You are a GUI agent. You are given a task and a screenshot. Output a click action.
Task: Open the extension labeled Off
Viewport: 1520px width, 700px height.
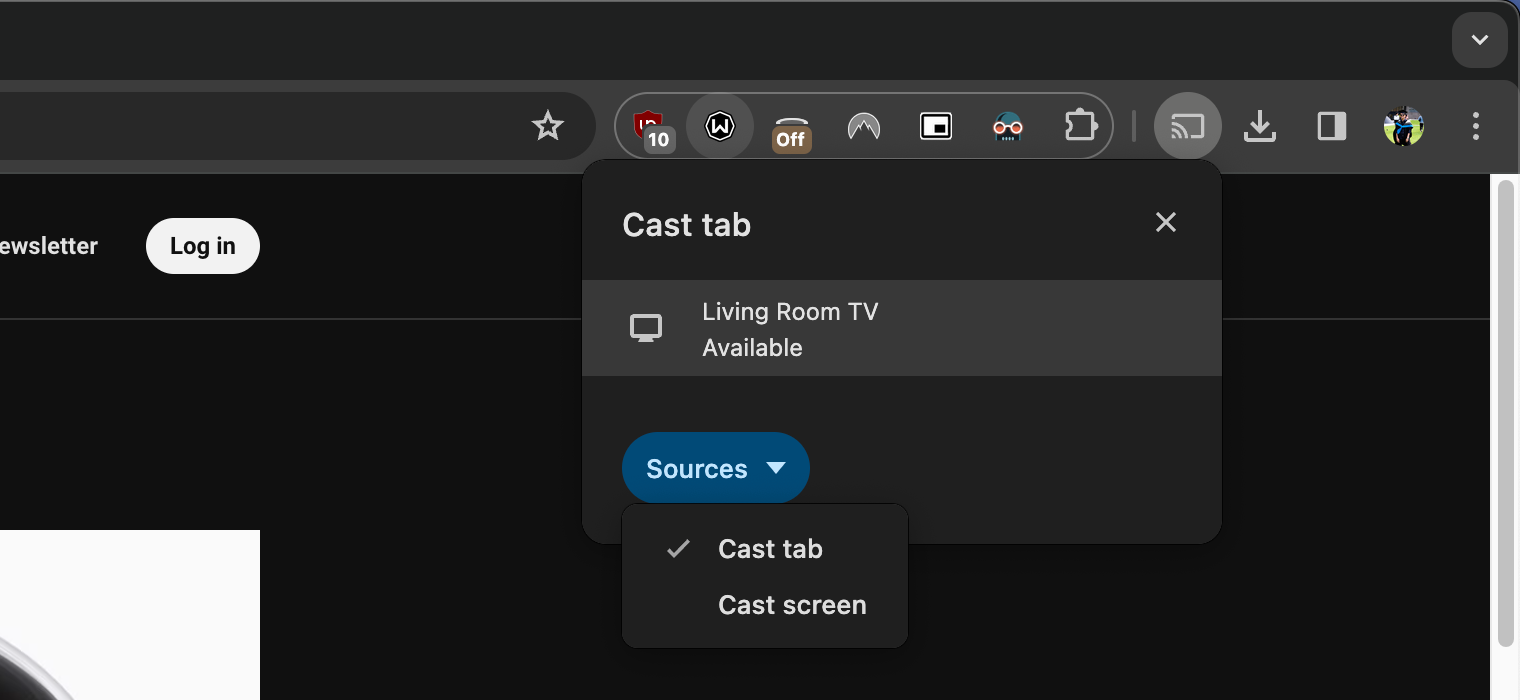click(x=791, y=126)
